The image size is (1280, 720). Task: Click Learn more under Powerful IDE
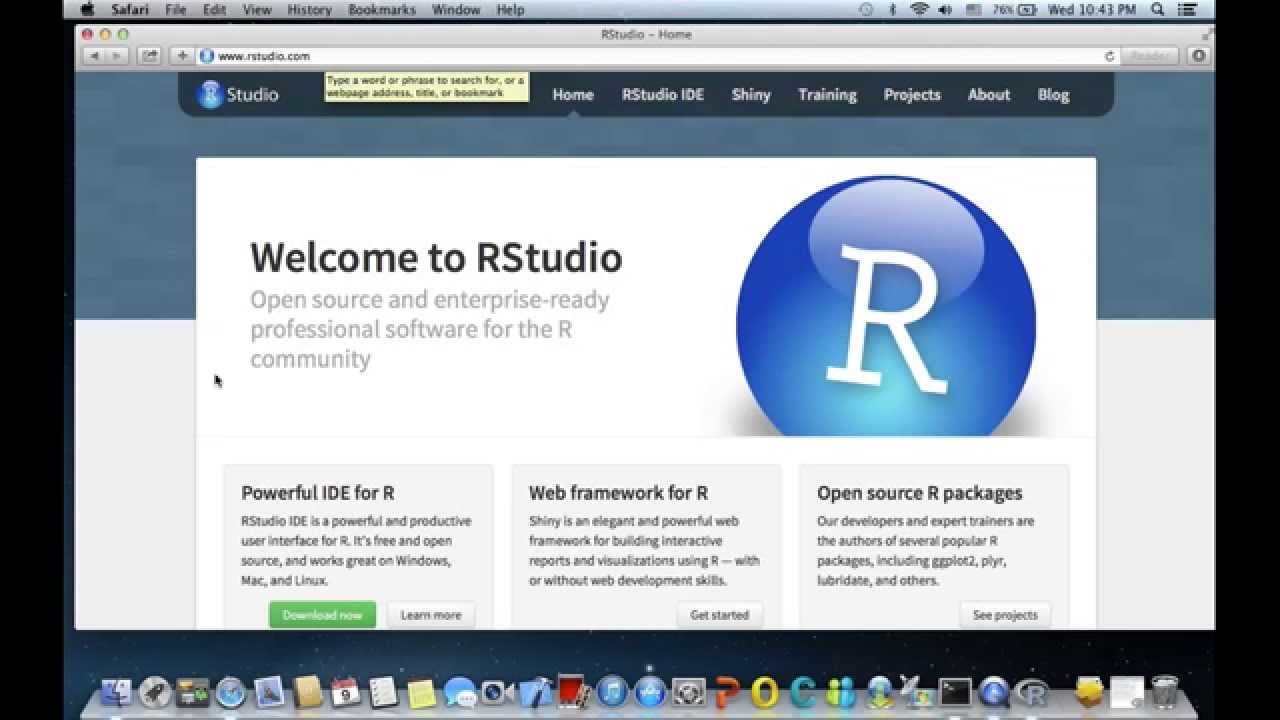click(x=431, y=615)
